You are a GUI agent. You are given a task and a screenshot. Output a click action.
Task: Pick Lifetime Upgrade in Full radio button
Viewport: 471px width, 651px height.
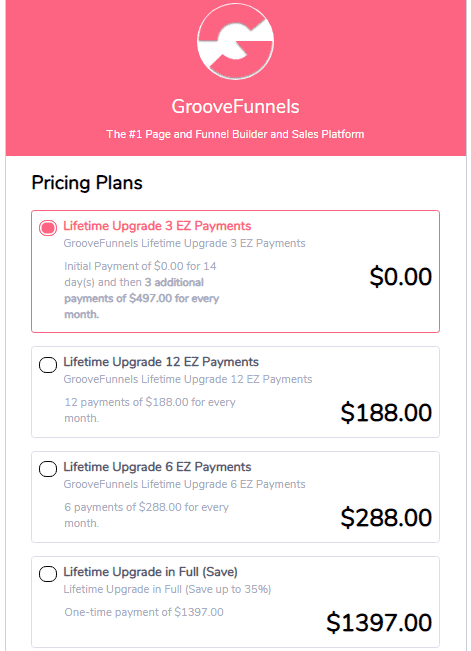[x=48, y=574]
